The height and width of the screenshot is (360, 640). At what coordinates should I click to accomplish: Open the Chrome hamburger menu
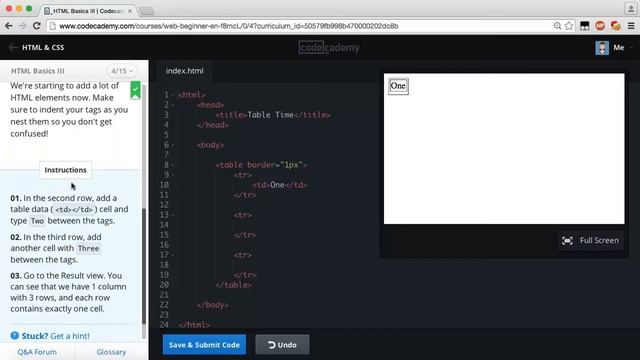tap(631, 26)
